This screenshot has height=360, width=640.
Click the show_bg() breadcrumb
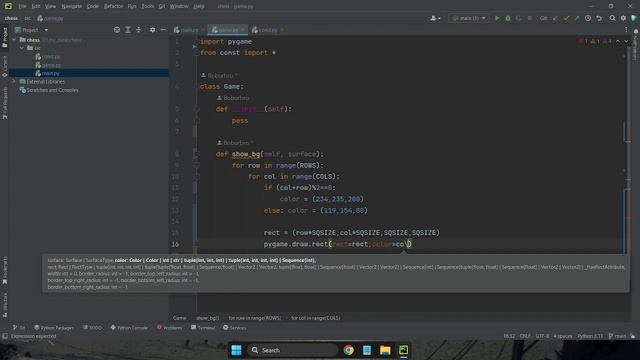pos(207,318)
